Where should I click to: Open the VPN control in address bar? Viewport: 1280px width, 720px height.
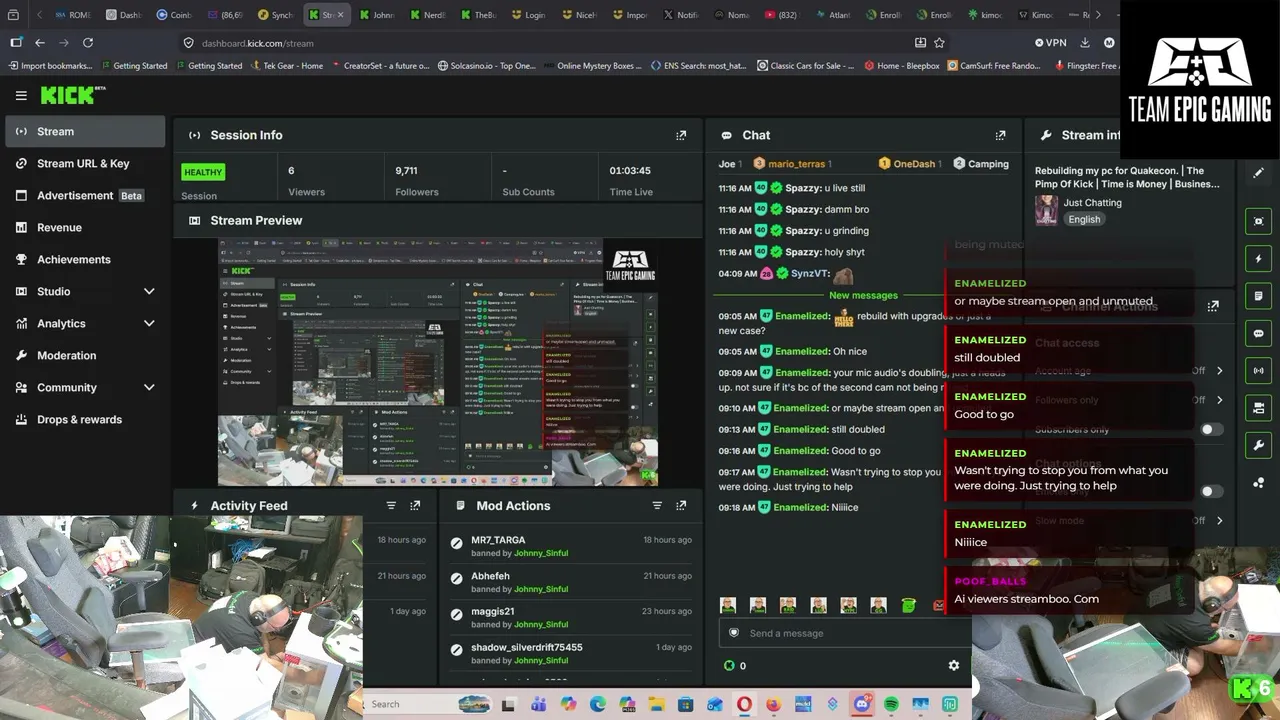(1050, 43)
